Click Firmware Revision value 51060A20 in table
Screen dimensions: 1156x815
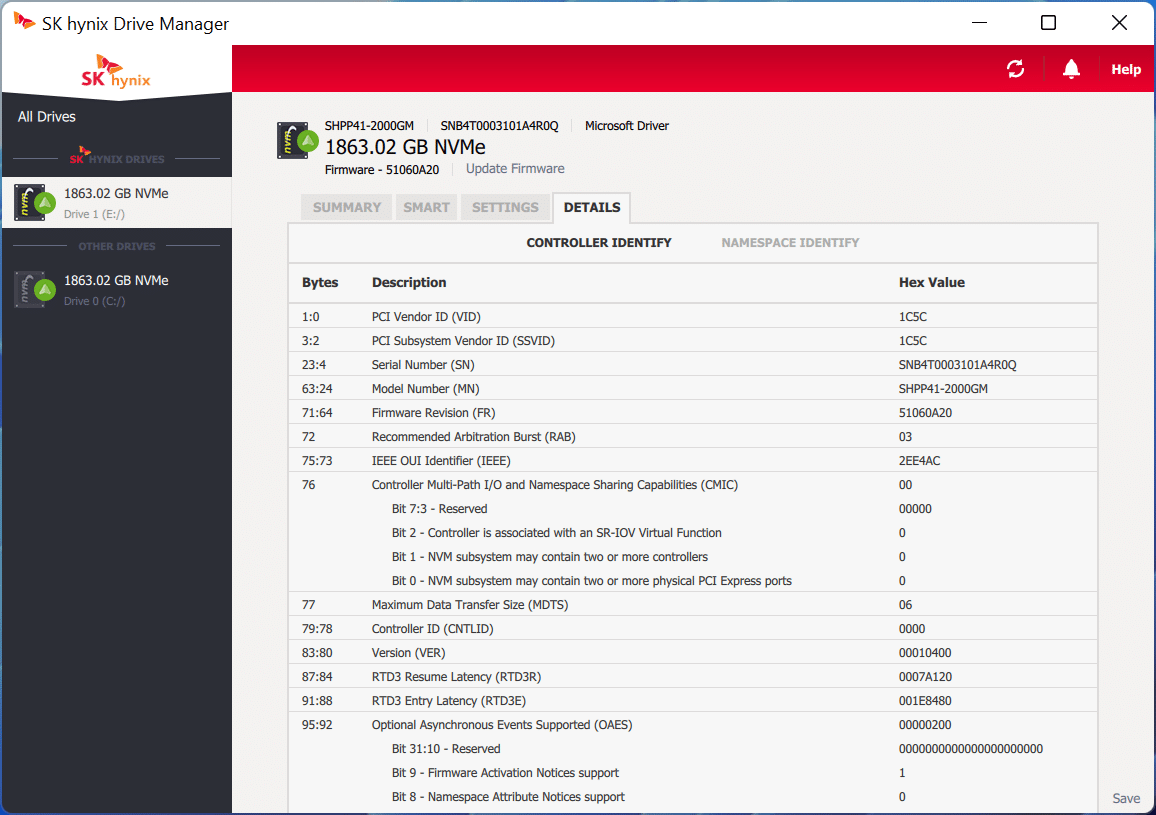point(925,413)
